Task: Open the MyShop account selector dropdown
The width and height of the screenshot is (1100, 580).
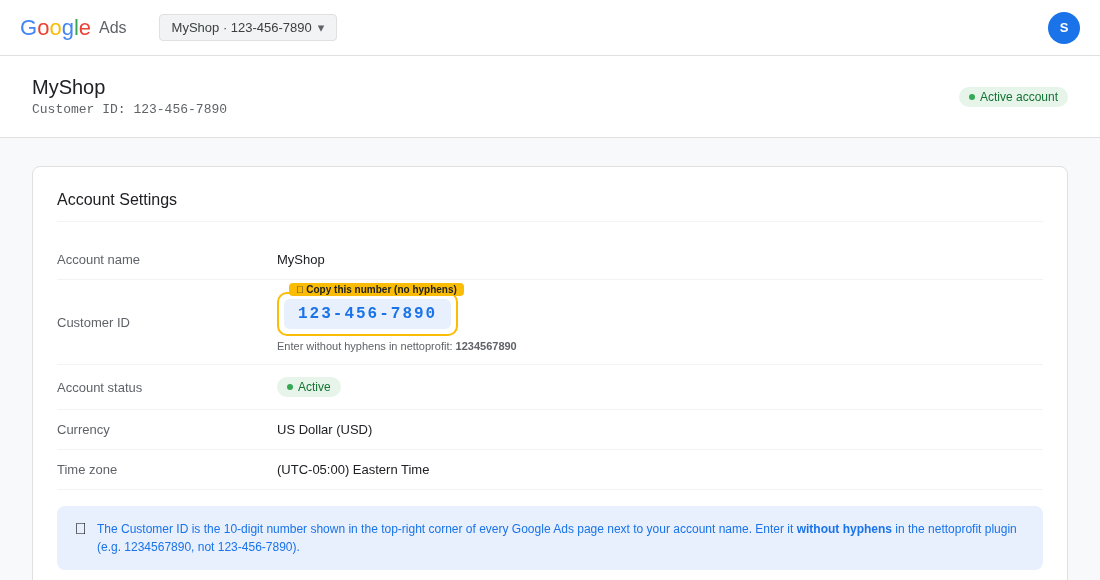Action: (248, 27)
